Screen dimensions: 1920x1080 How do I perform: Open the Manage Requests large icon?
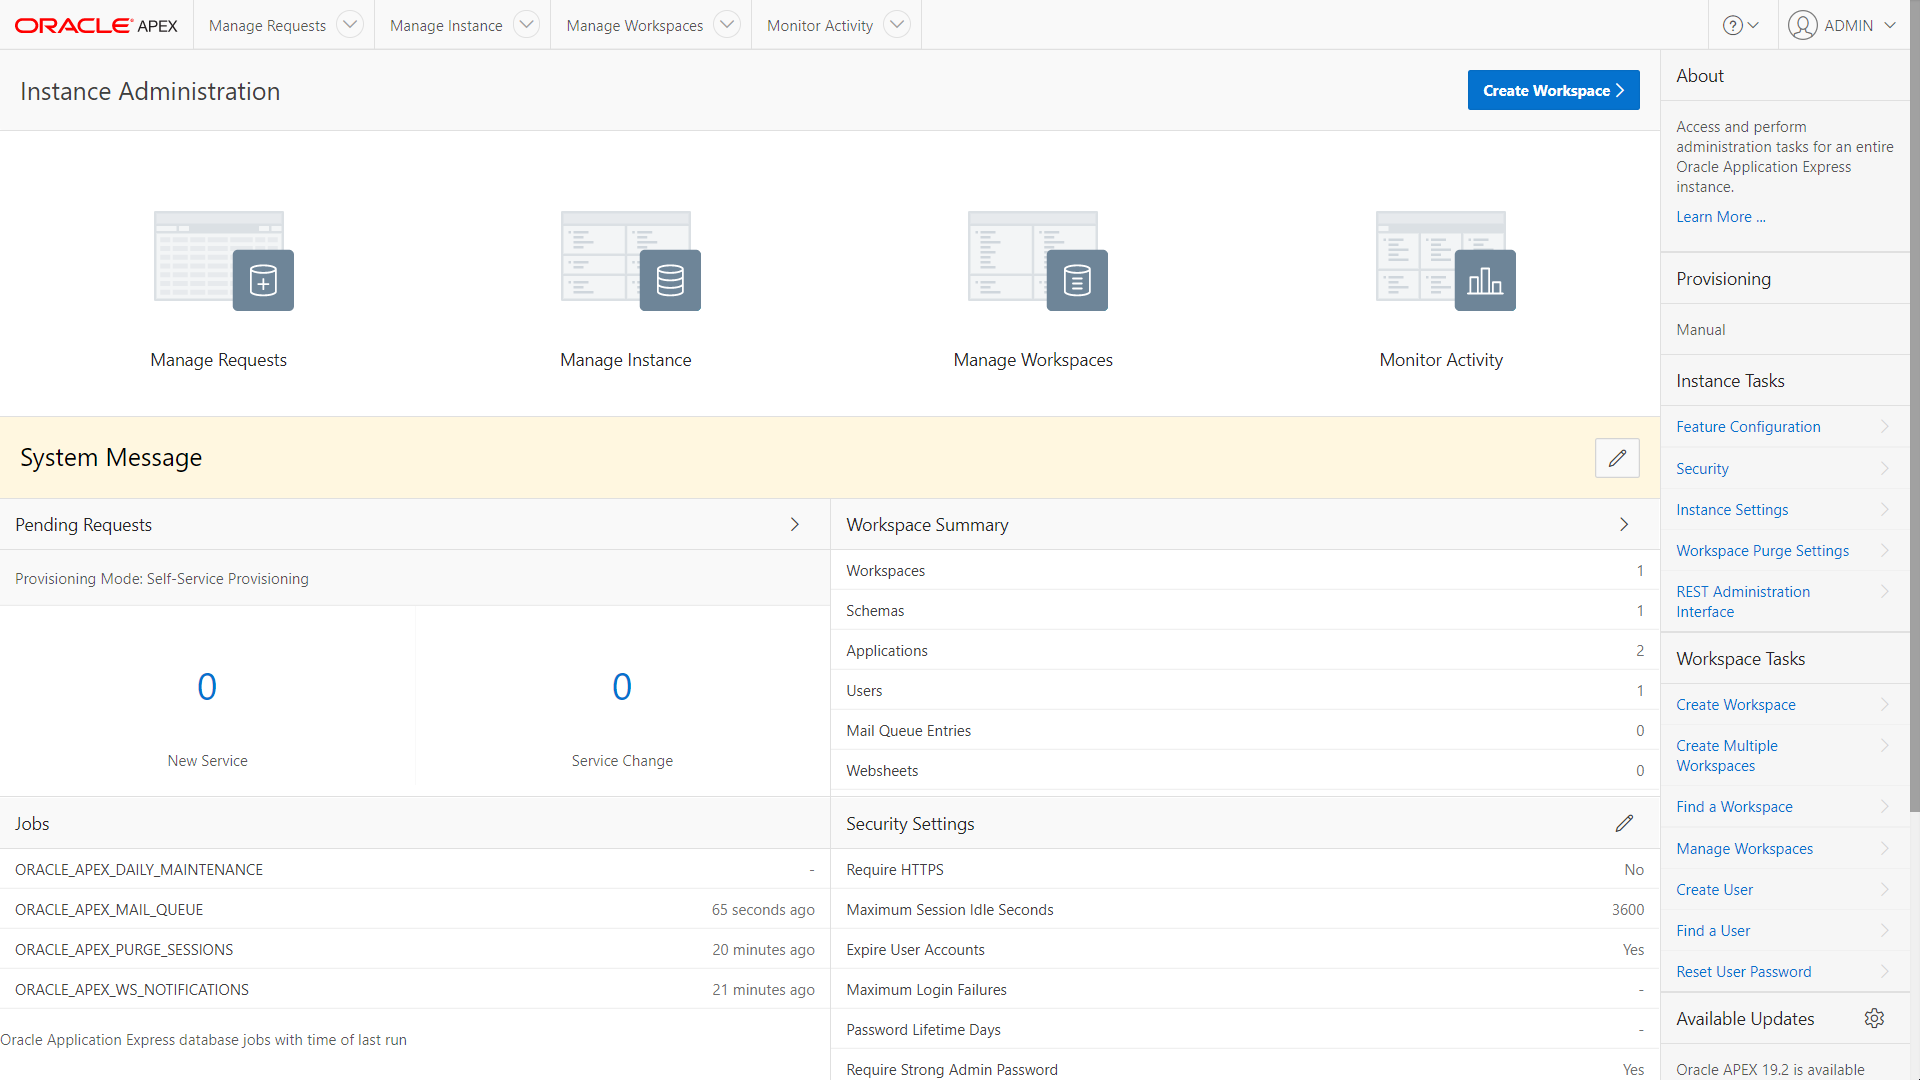pos(224,261)
